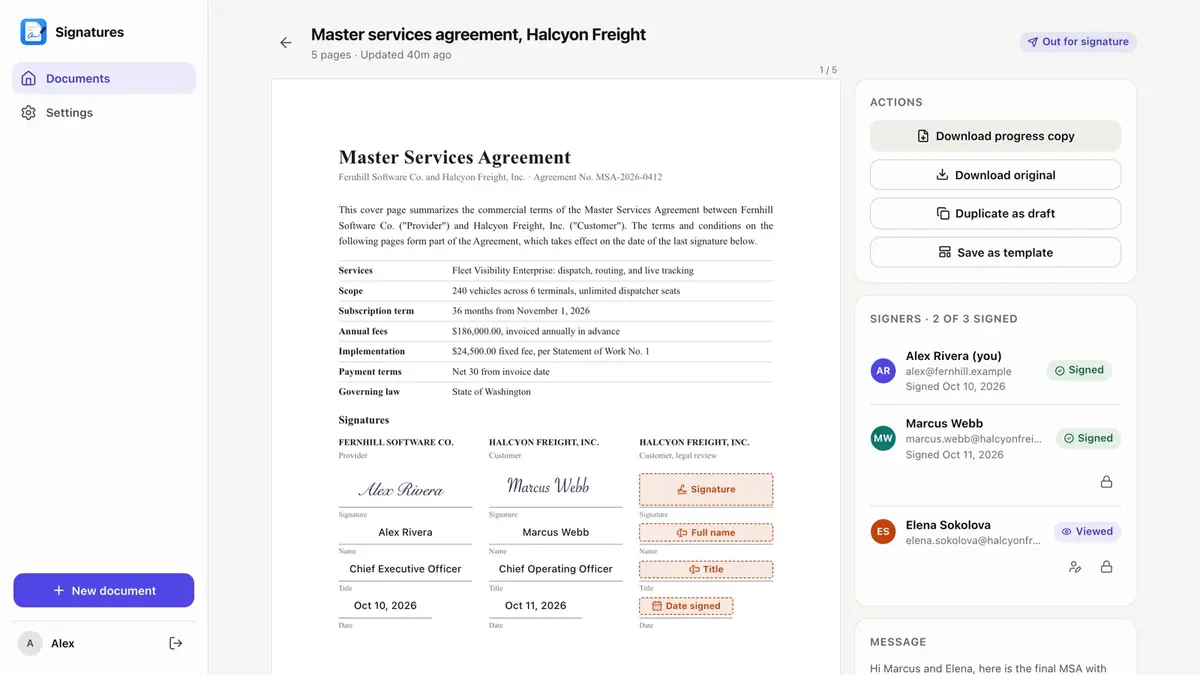Image resolution: width=1200 pixels, height=675 pixels.
Task: Click the page indicator 1 / 5
Action: [x=828, y=70]
